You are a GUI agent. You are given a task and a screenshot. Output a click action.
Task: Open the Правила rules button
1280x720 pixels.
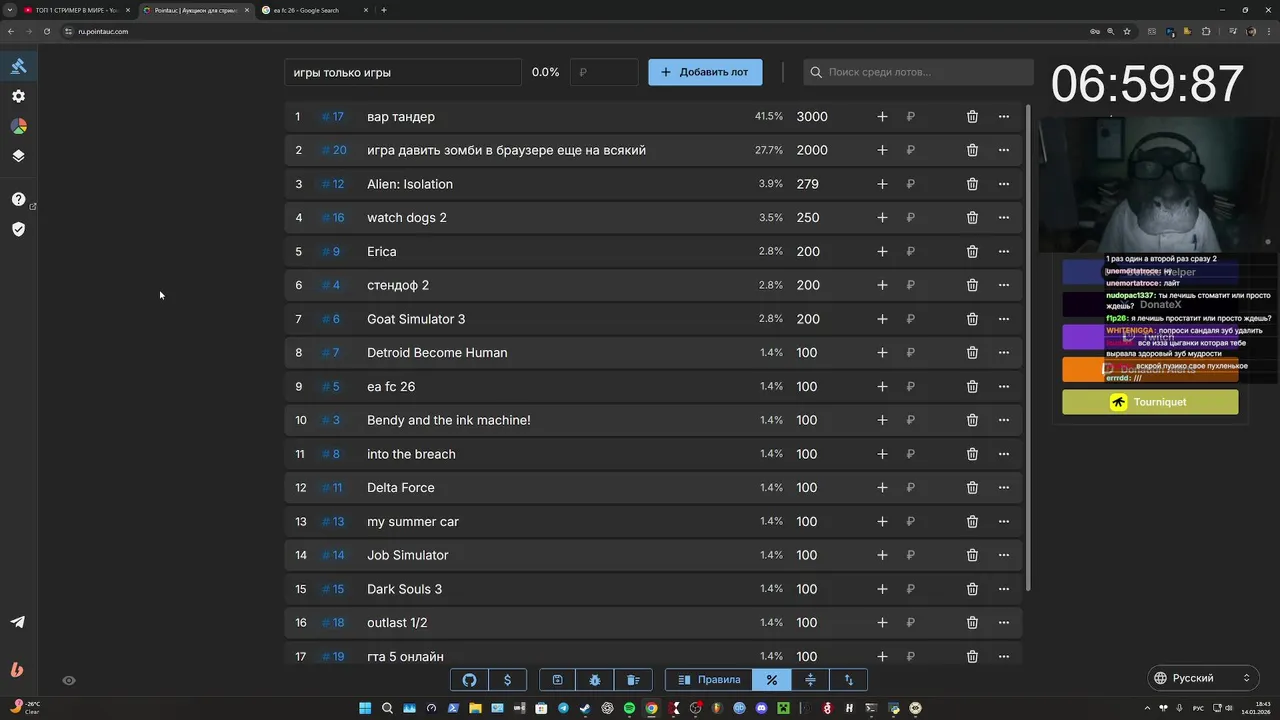click(709, 680)
